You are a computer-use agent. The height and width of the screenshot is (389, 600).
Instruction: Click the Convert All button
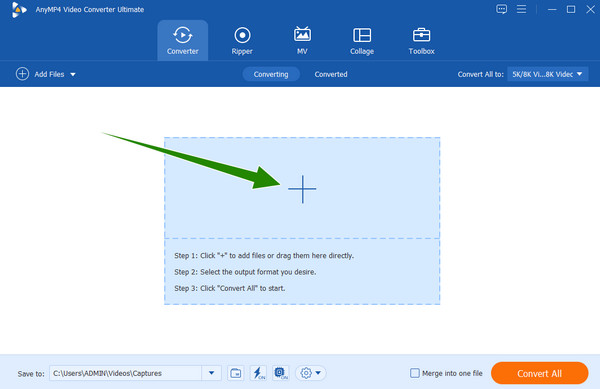point(539,373)
